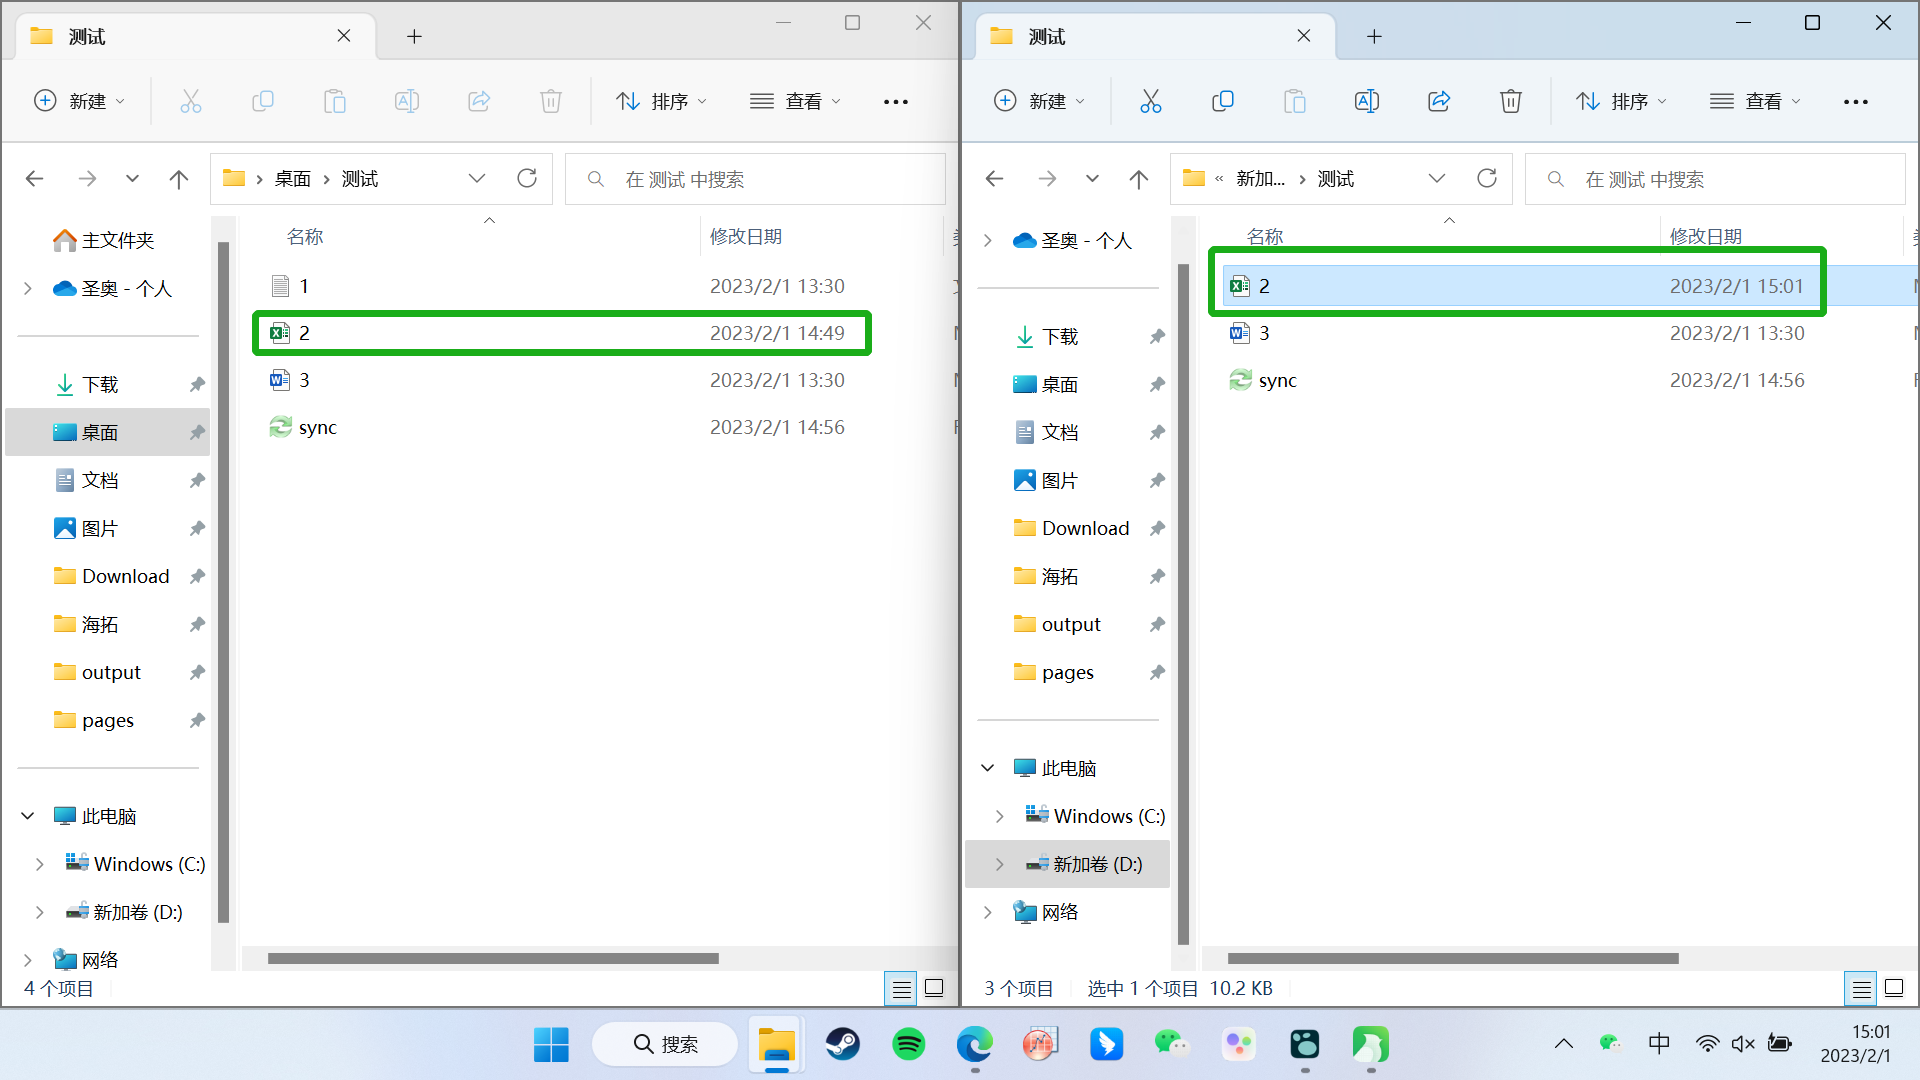
Task: Go up one folder level in right window
Action: click(1138, 179)
